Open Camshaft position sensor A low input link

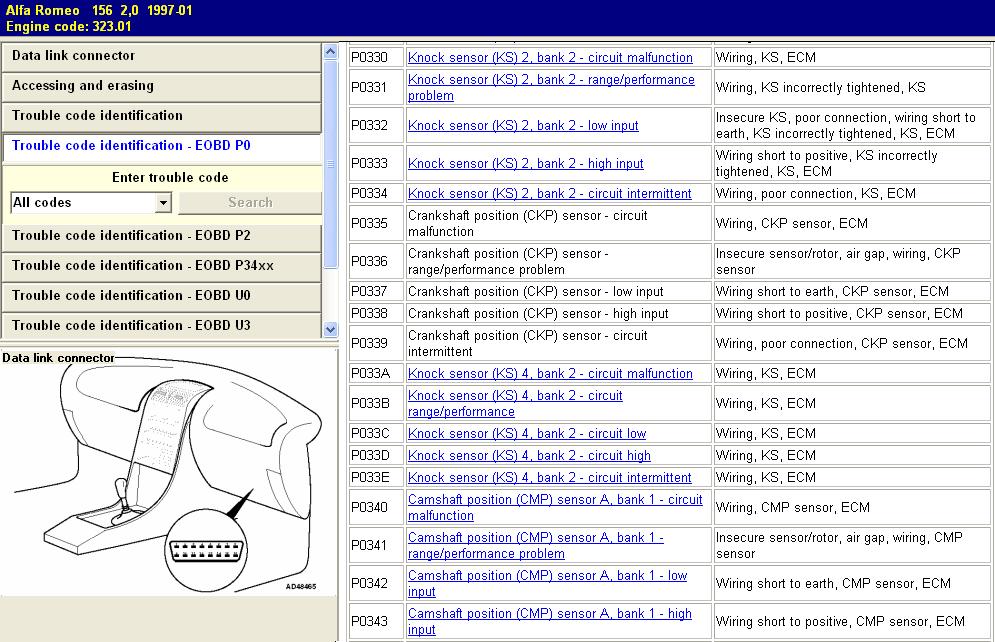(548, 584)
